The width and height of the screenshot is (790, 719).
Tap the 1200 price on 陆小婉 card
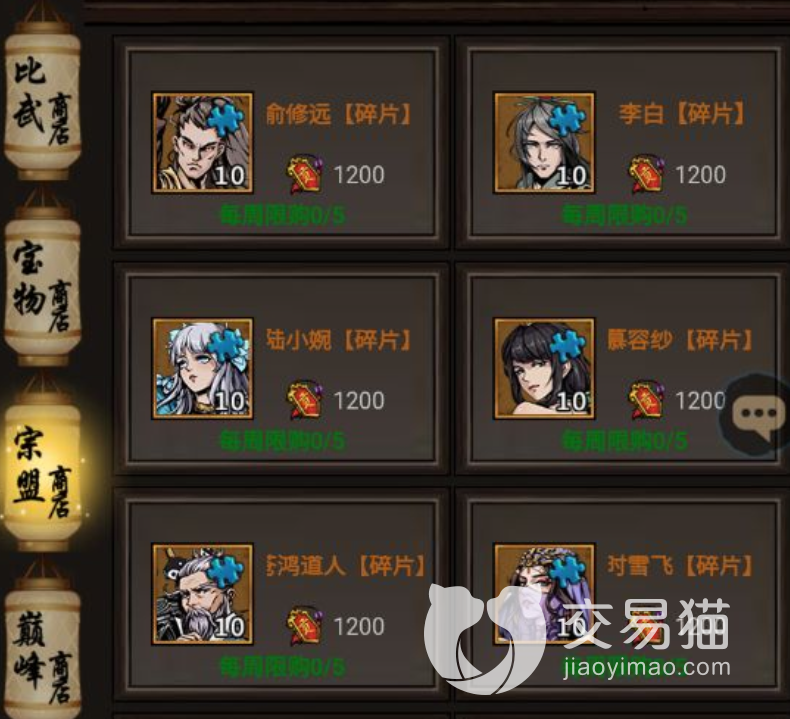click(359, 401)
